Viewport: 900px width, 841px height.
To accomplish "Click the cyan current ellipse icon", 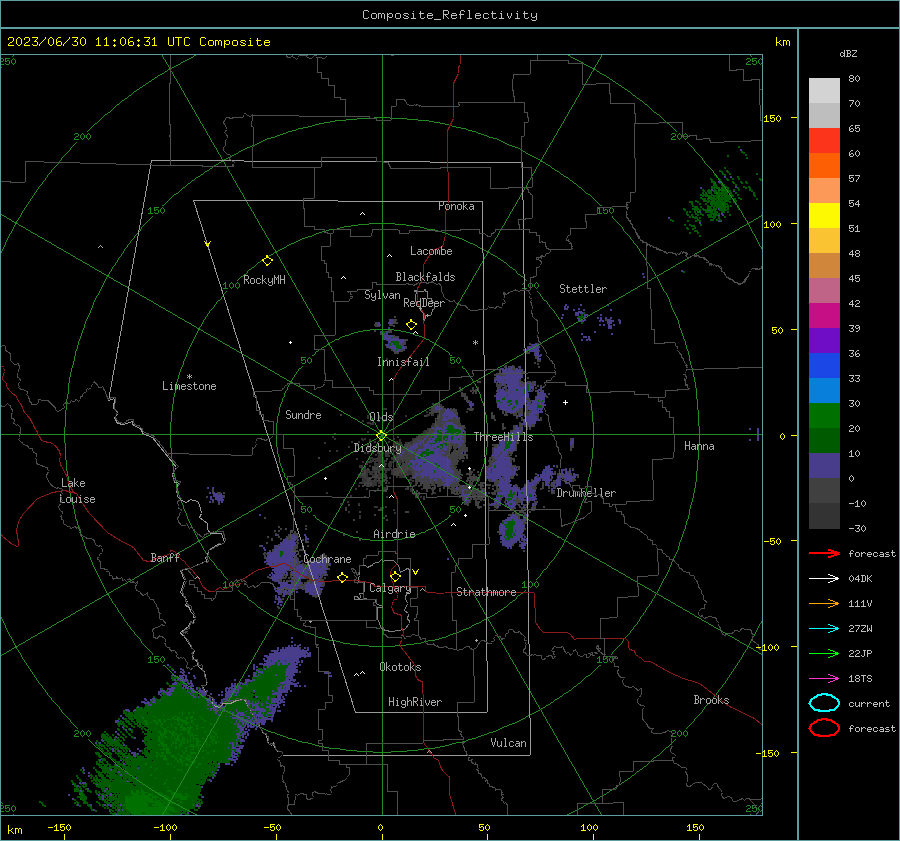I will click(x=824, y=703).
